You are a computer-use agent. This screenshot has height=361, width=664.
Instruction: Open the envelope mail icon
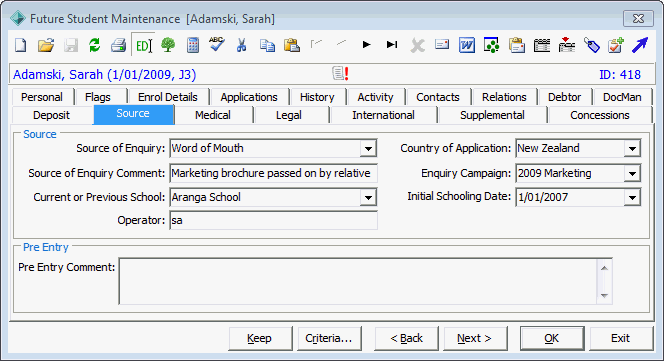pos(442,44)
